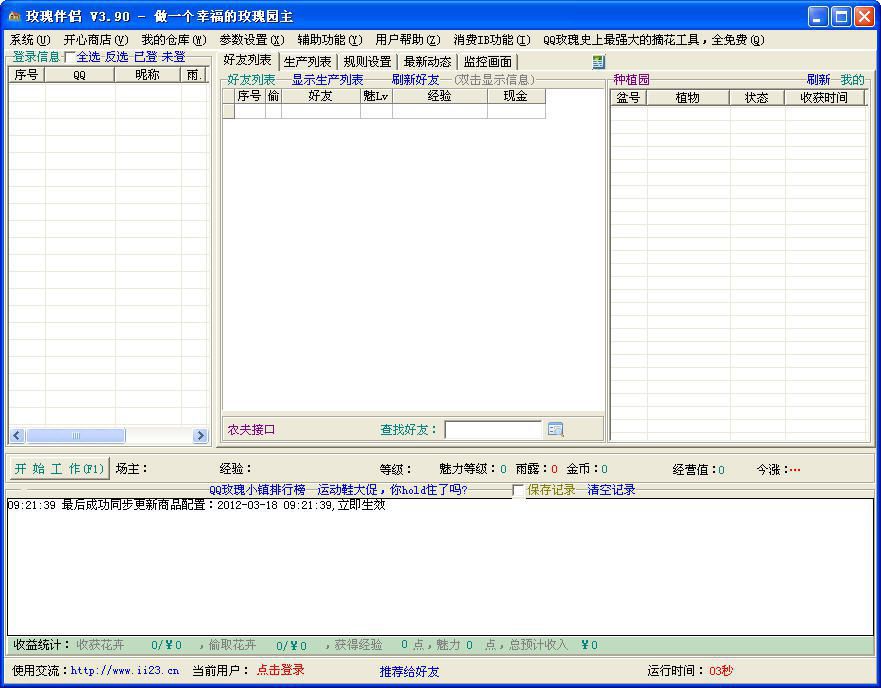Click the 农夫接口 link
This screenshot has height=688, width=881.
pos(251,430)
